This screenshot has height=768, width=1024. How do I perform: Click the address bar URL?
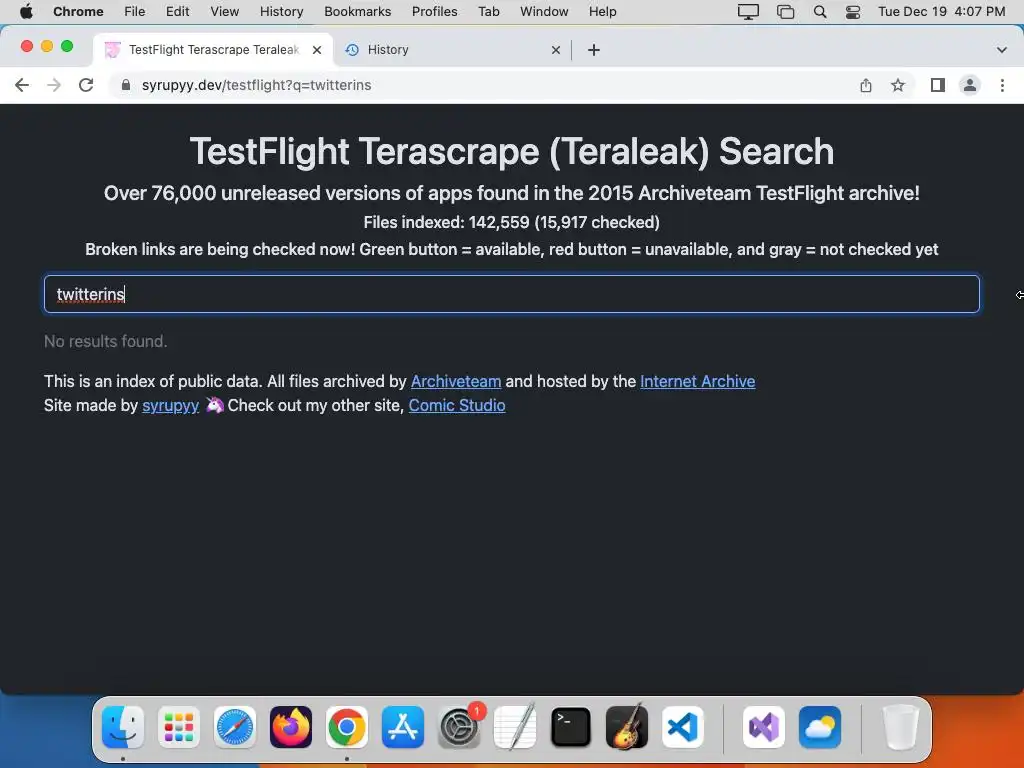click(x=256, y=85)
